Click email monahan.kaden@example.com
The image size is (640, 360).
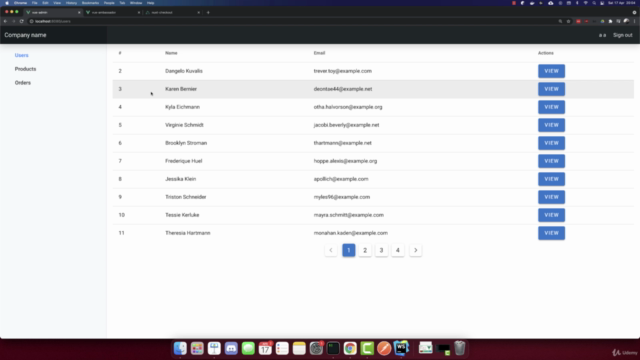click(x=351, y=233)
